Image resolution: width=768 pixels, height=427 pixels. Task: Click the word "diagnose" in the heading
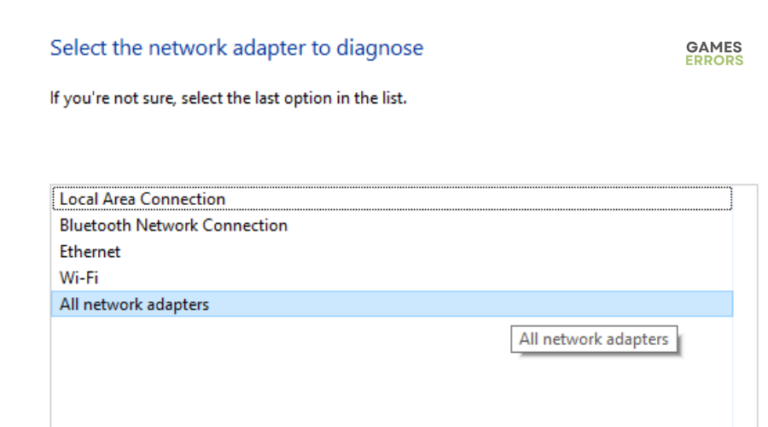(383, 48)
